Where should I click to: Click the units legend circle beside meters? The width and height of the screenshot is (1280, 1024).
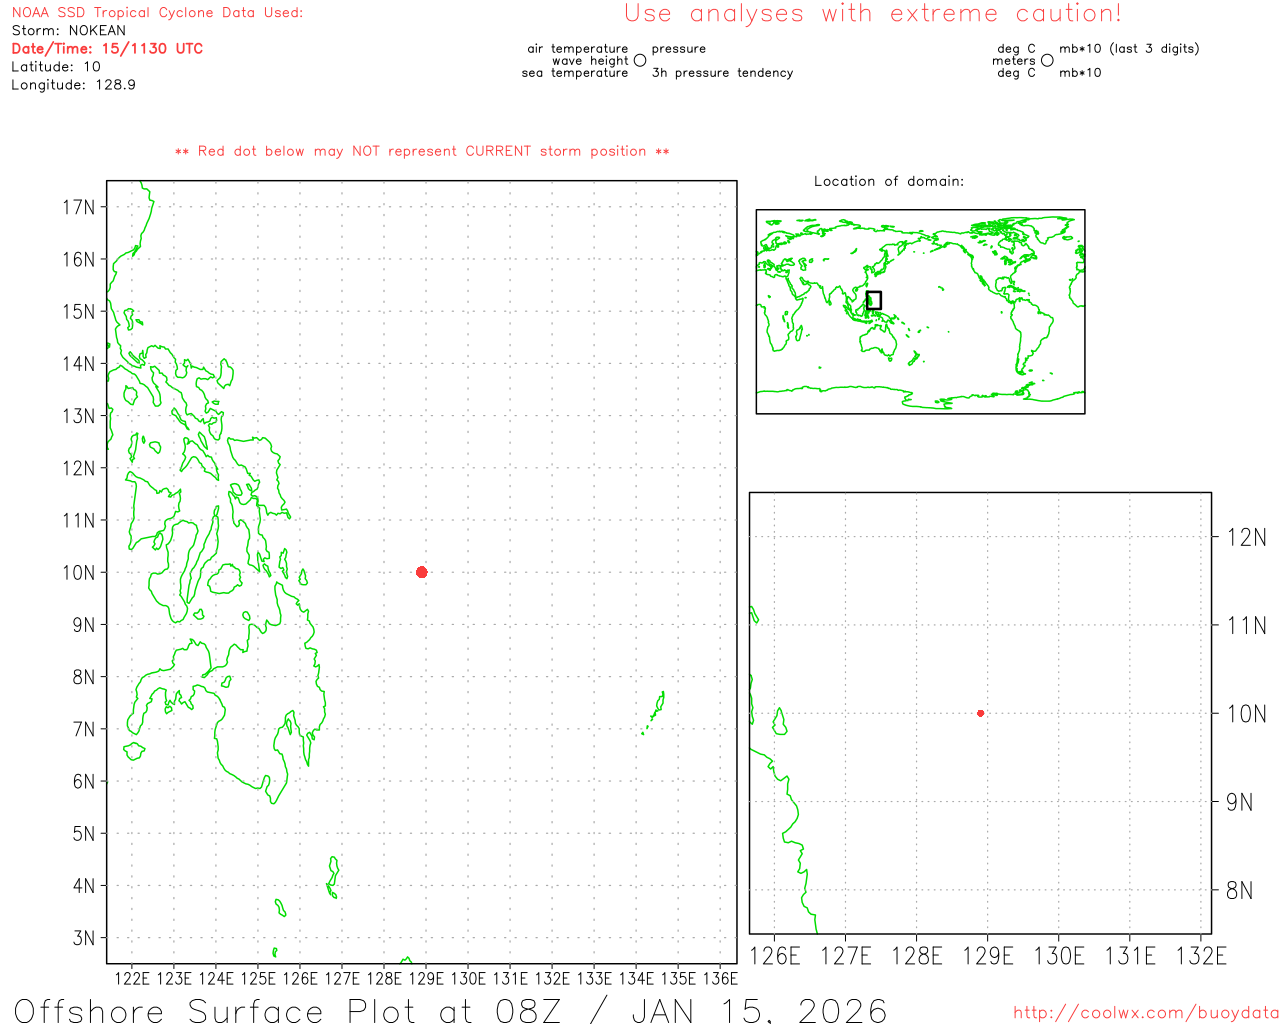coord(1047,61)
